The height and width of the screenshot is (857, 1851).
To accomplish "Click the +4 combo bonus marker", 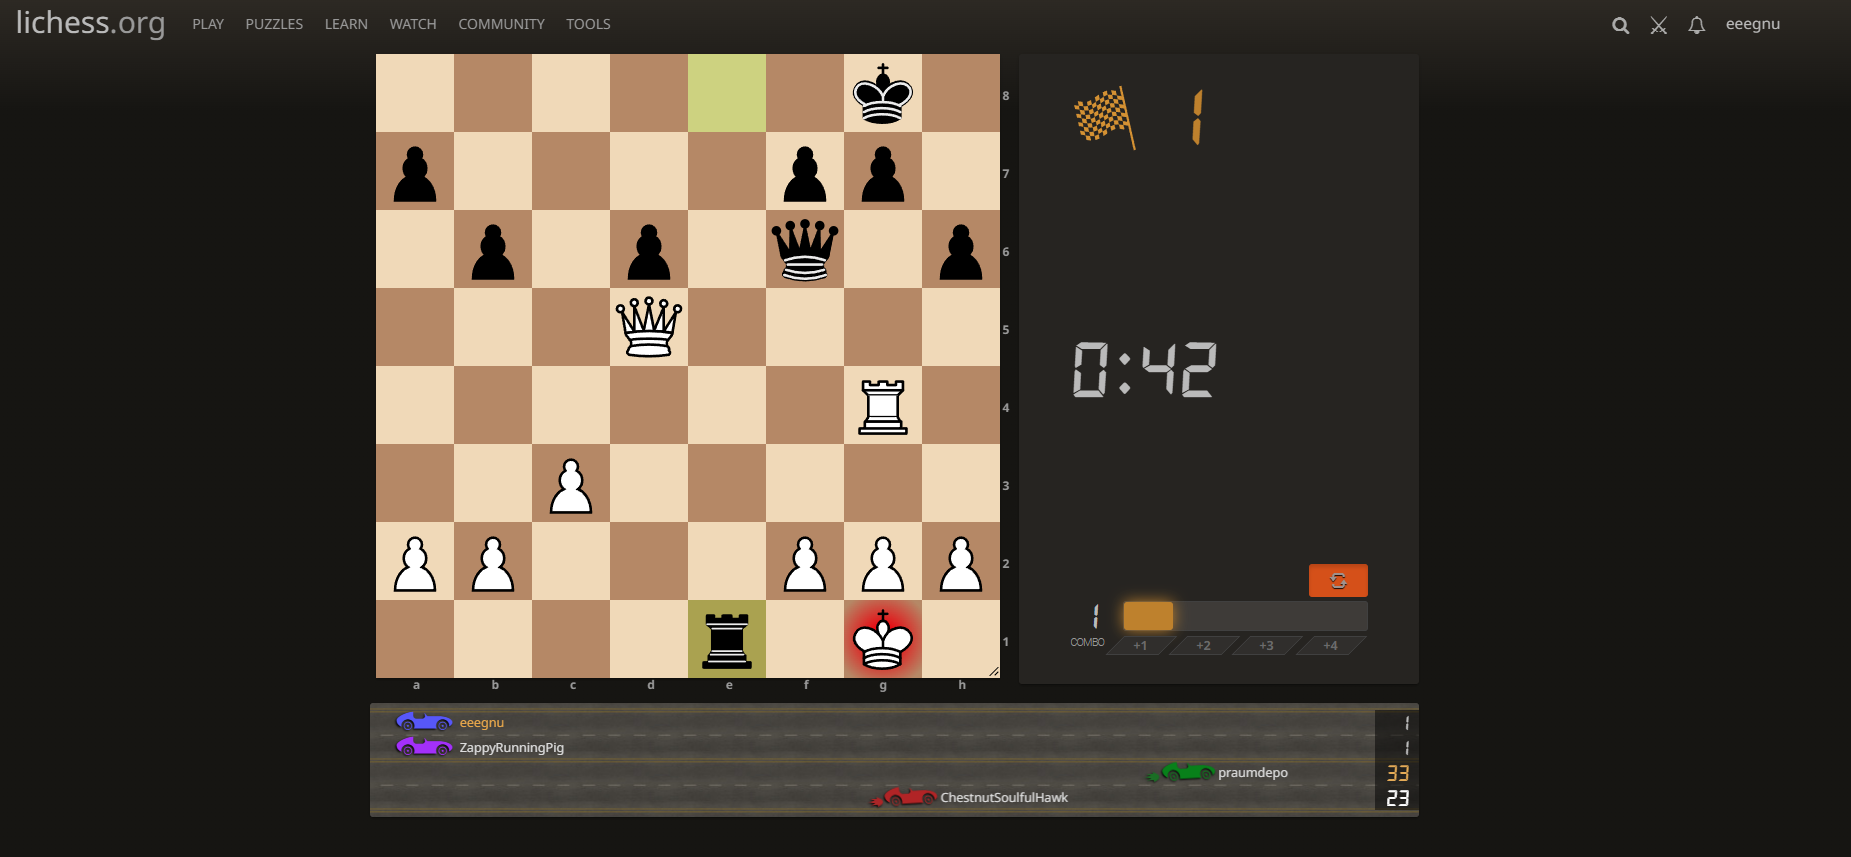I will pyautogui.click(x=1330, y=645).
